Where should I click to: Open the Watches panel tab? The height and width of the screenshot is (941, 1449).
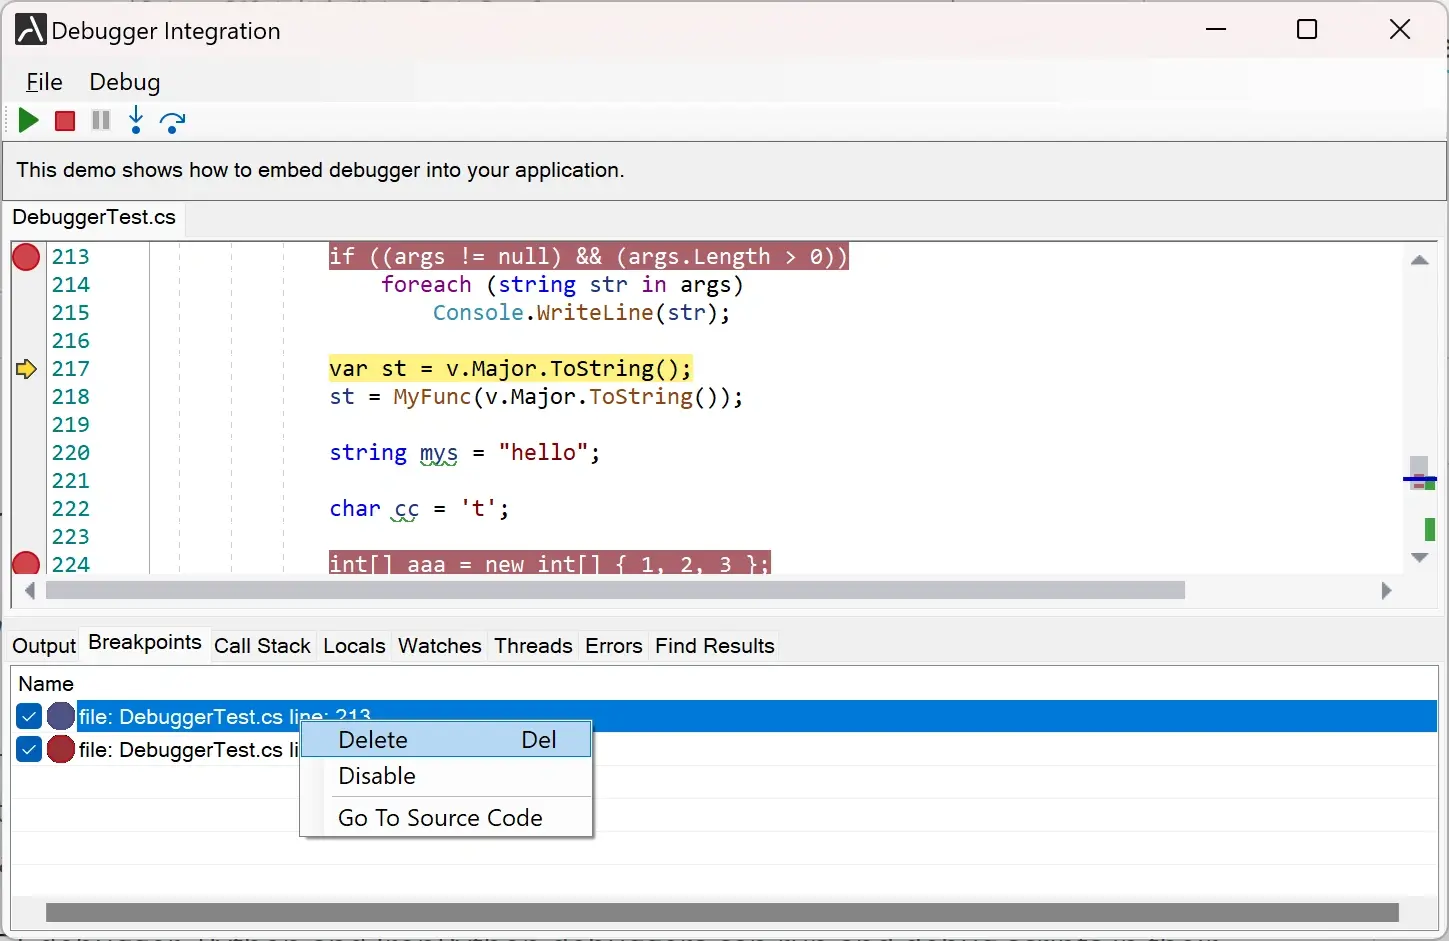pyautogui.click(x=439, y=646)
